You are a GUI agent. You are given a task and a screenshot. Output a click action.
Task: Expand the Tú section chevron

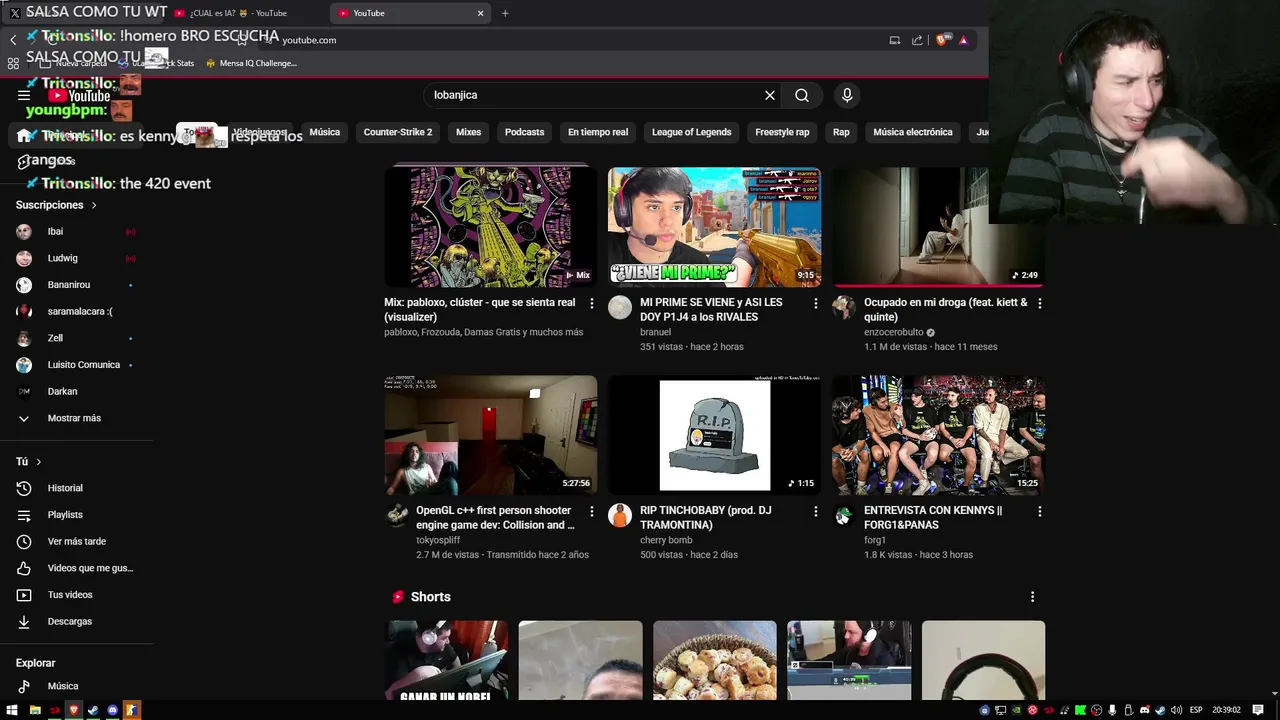39,462
